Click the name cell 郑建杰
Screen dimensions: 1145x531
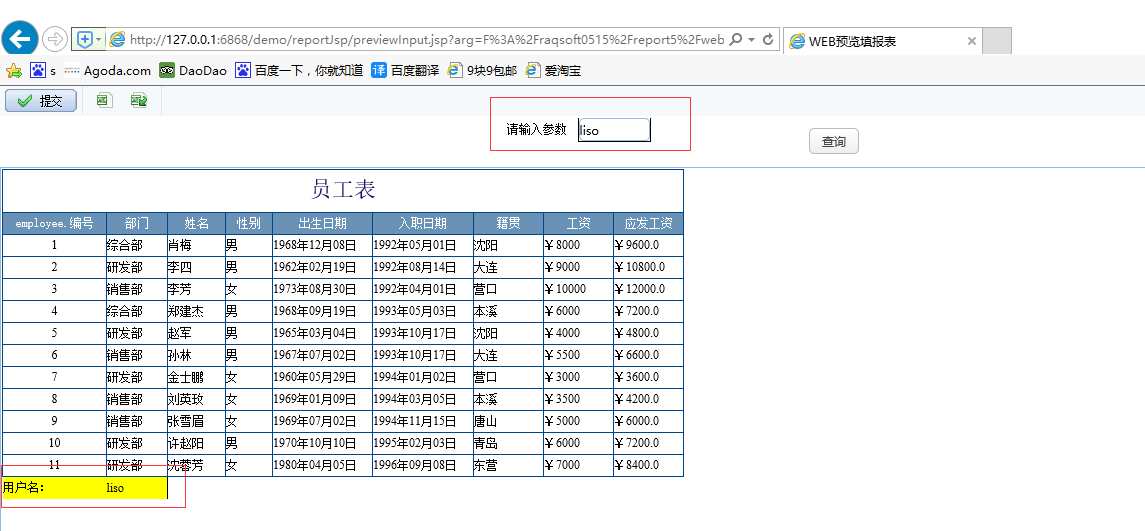(196, 311)
